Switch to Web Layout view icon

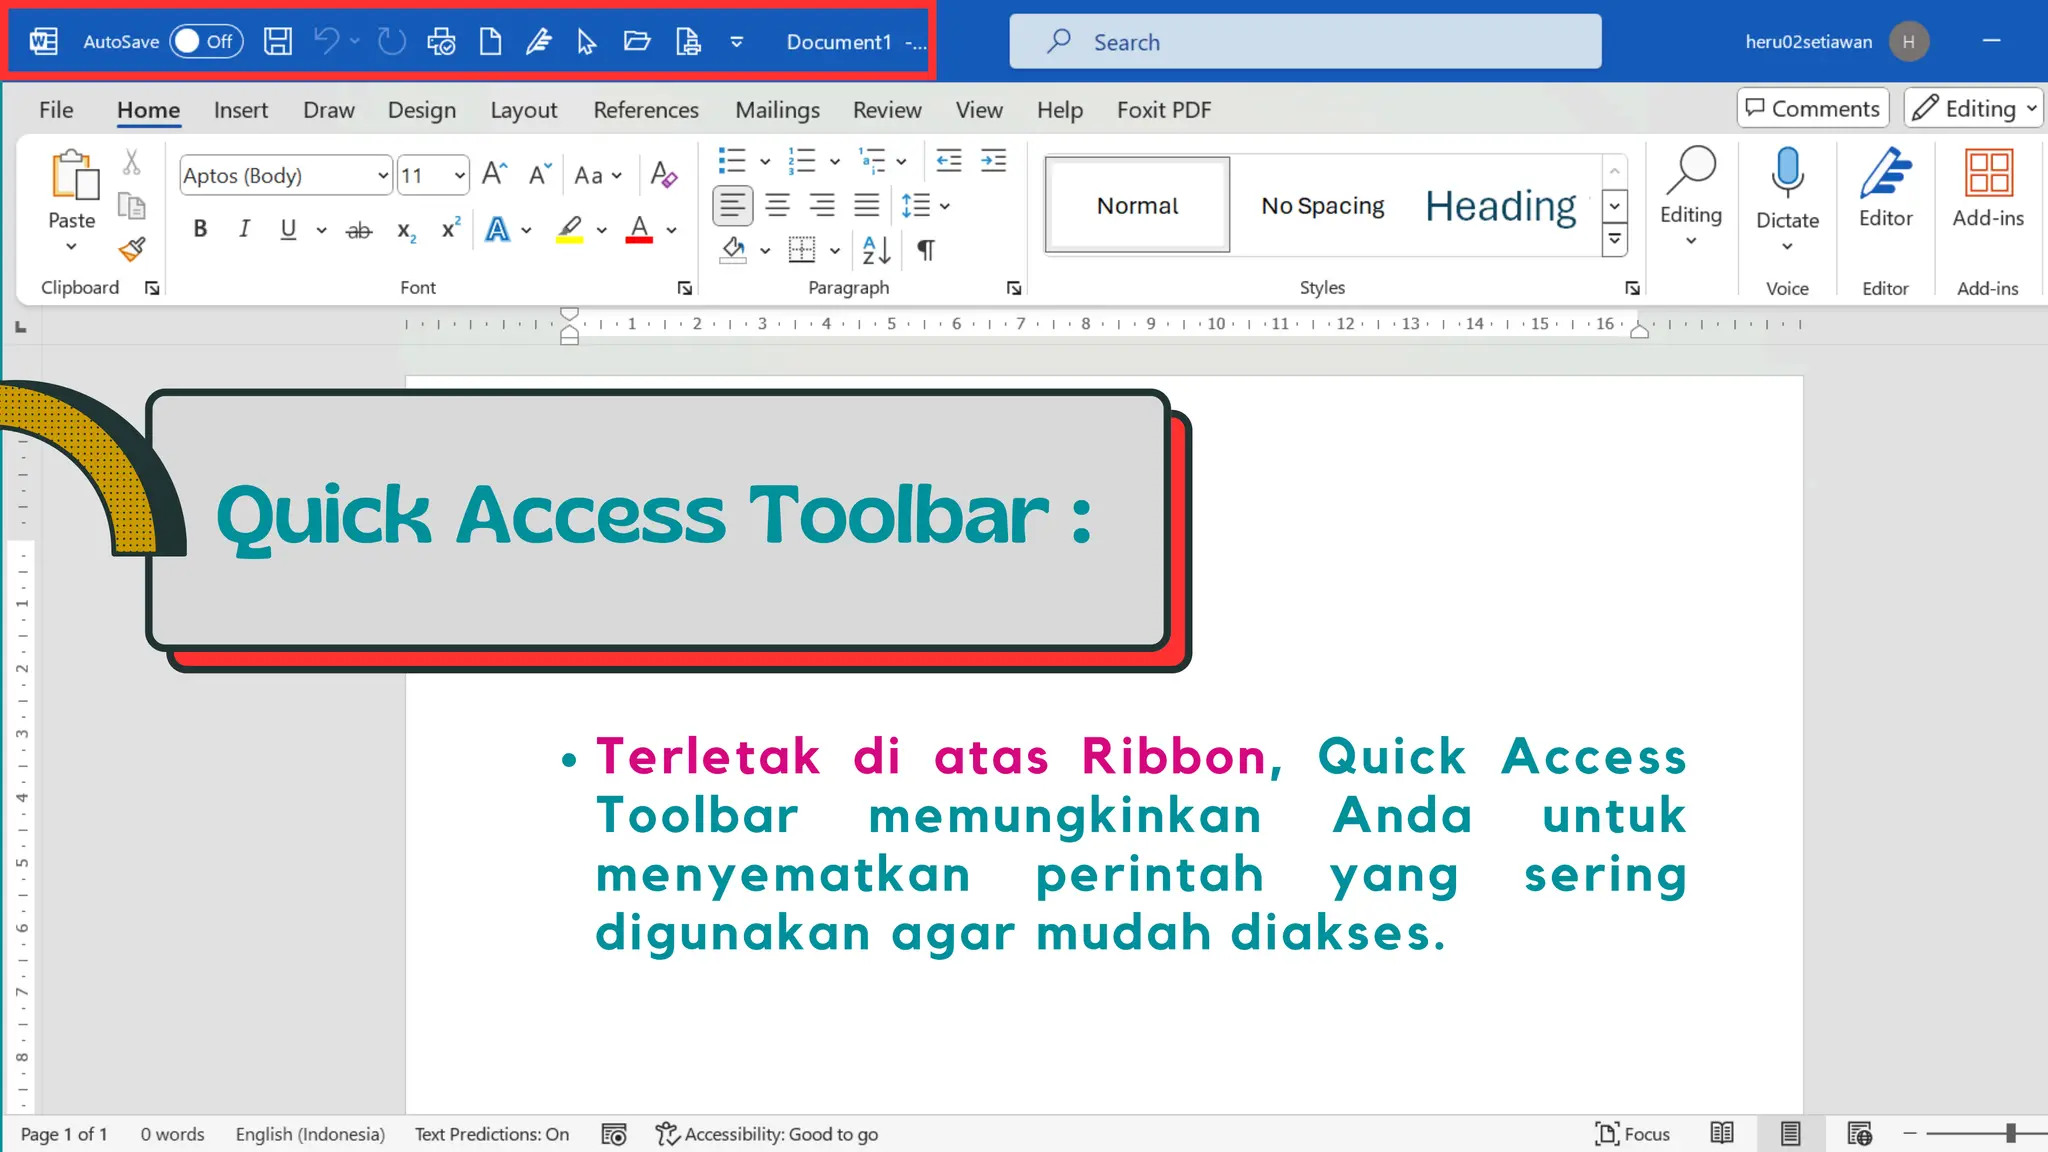pos(1859,1133)
